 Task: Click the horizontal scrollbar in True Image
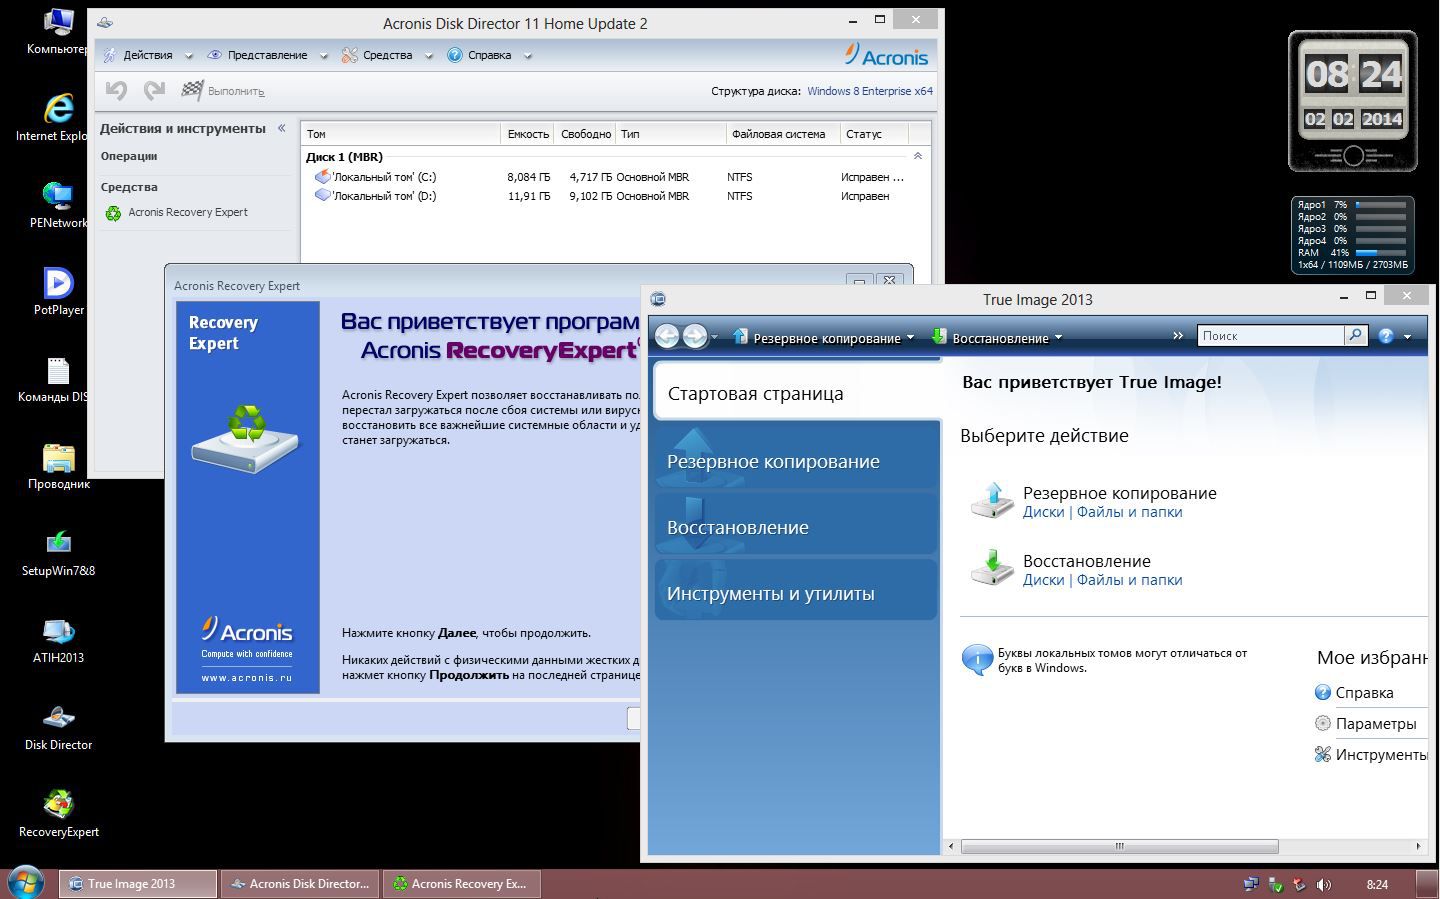[1120, 846]
